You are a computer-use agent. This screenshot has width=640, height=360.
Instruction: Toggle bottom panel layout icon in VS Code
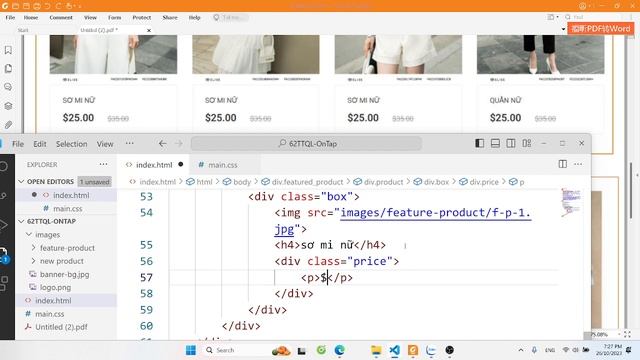click(x=495, y=143)
